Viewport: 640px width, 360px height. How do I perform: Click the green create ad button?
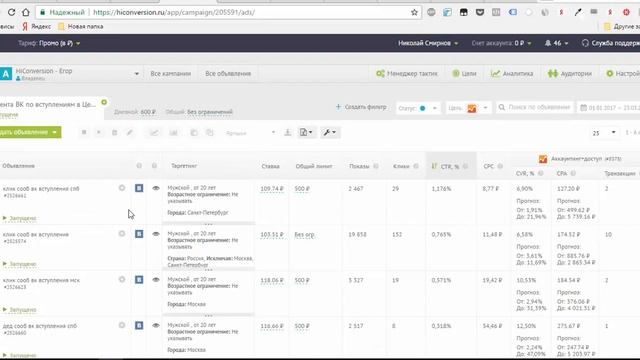(30, 132)
